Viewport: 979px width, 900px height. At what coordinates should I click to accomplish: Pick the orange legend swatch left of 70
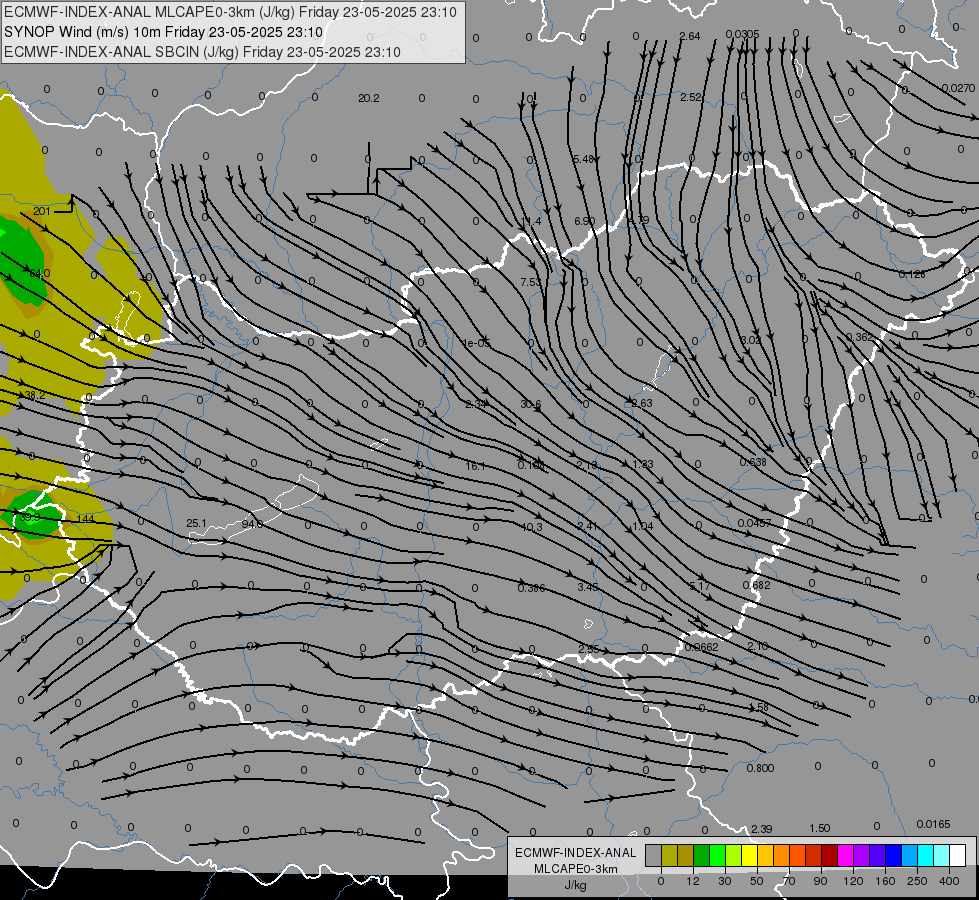point(782,856)
